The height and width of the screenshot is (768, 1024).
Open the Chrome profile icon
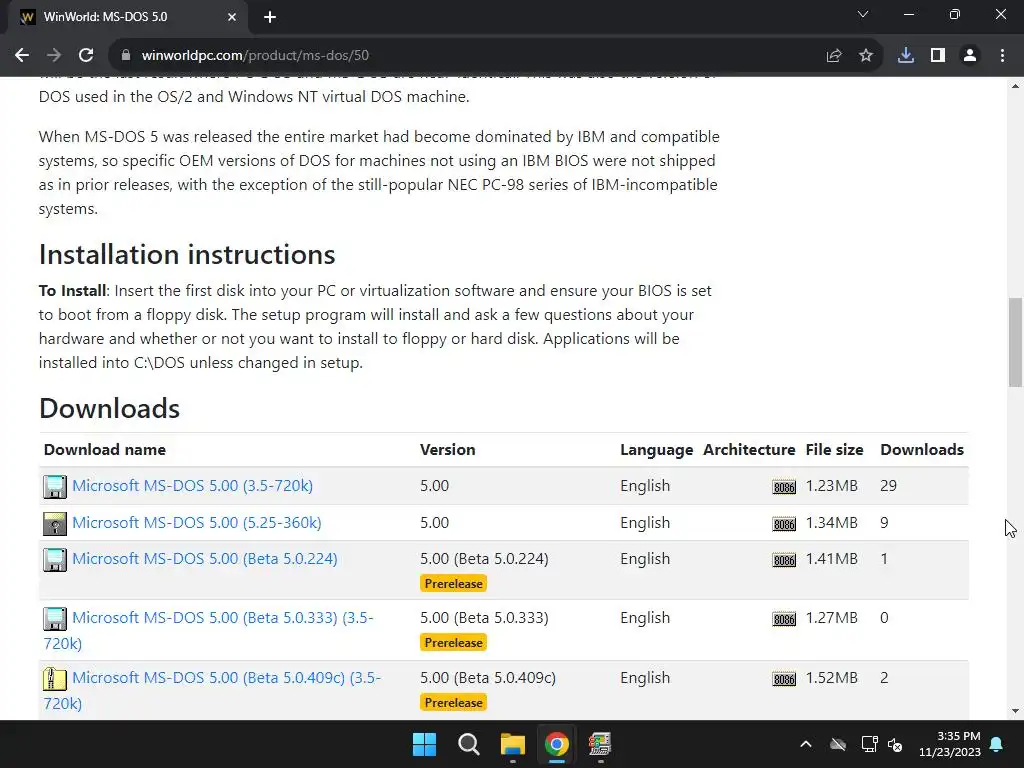click(x=970, y=56)
